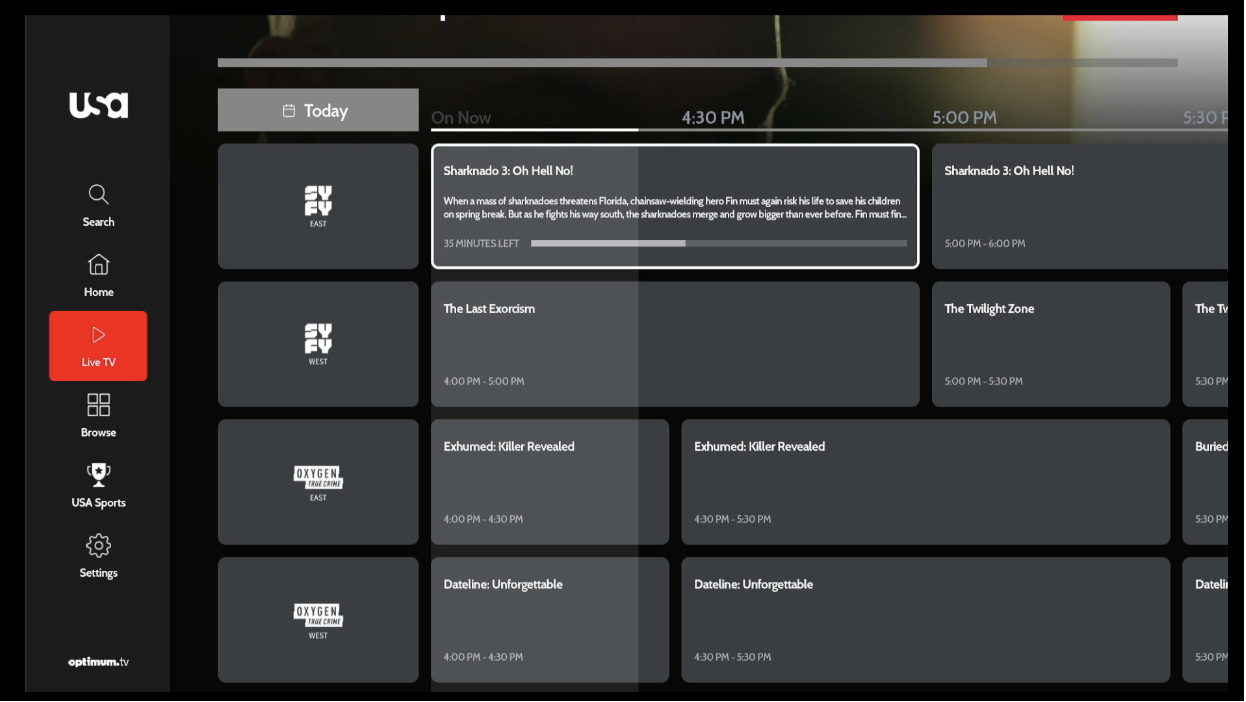
Task: Select Oxygen True Crime East channel
Action: click(318, 482)
